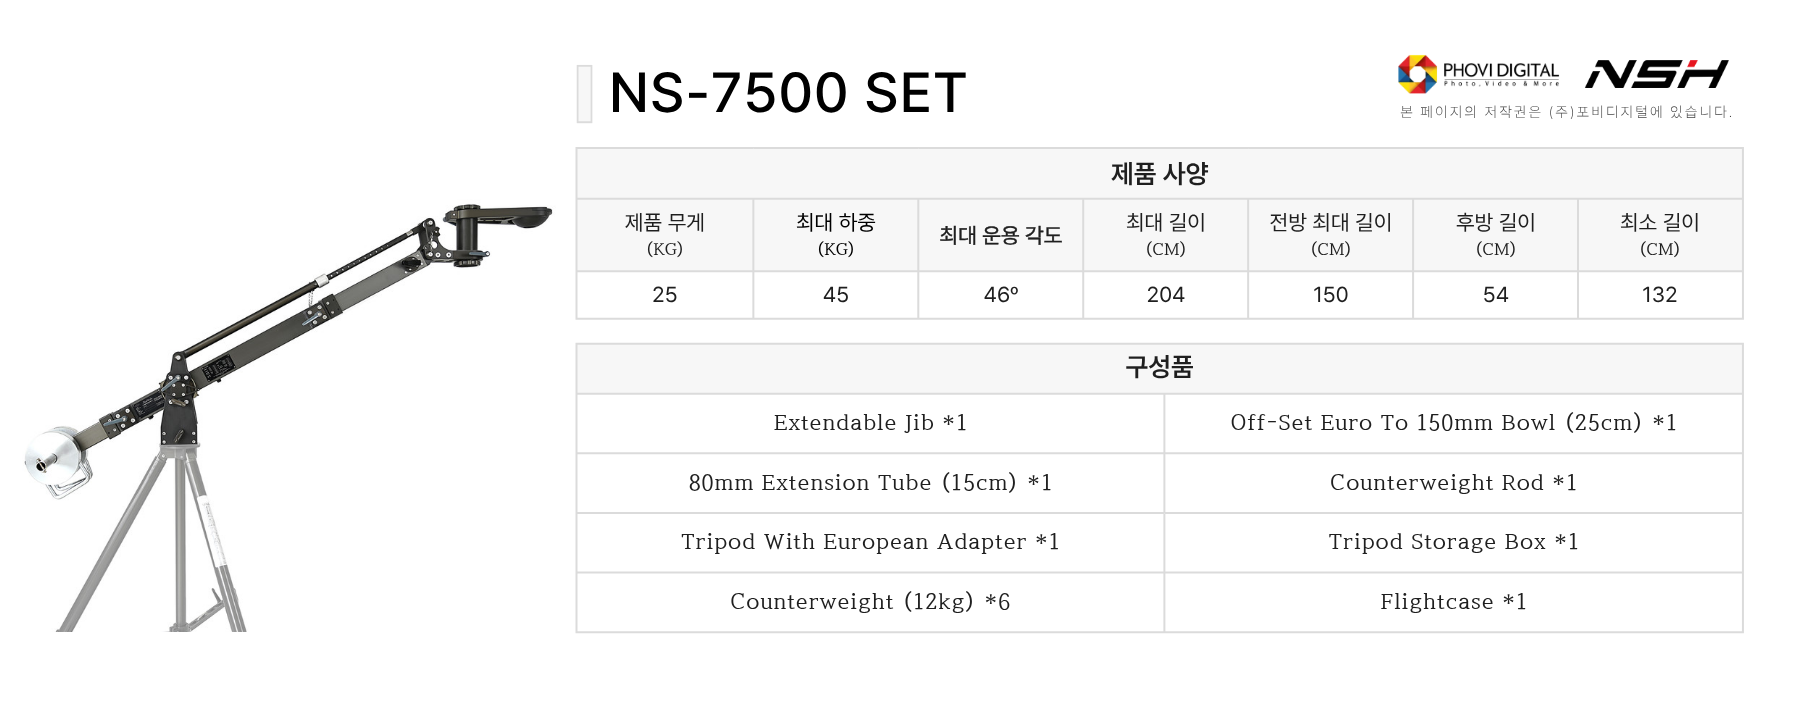This screenshot has width=1800, height=720.
Task: Click the 46° angle value cell
Action: pos(1000,295)
